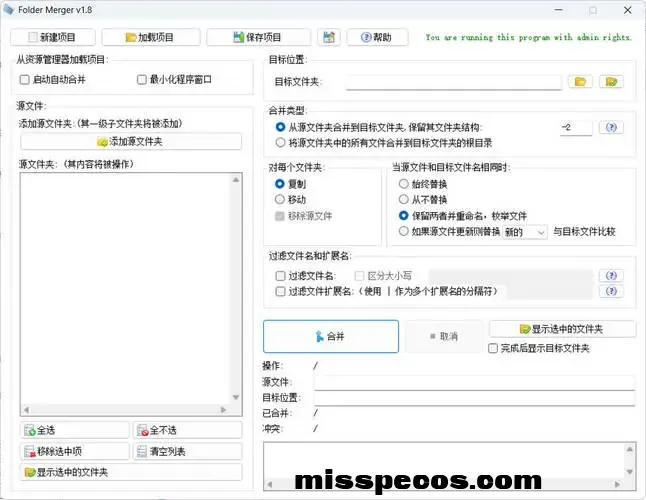This screenshot has width=646, height=500.
Task: Open the 帮助 (Help) button
Action: point(377,37)
